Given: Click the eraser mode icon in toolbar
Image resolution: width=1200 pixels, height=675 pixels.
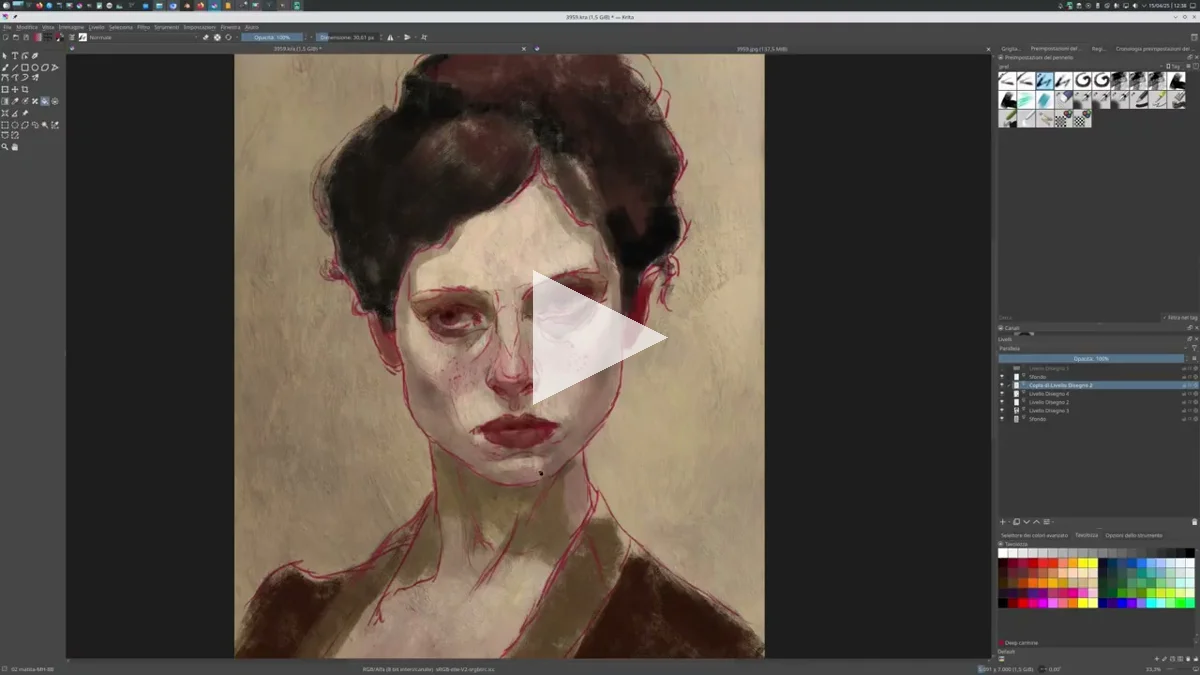Looking at the screenshot, I should pos(206,37).
